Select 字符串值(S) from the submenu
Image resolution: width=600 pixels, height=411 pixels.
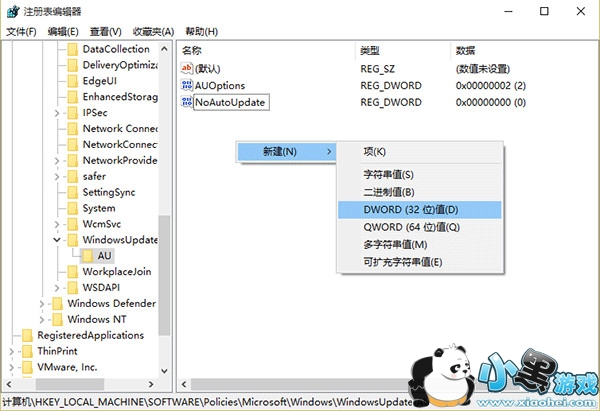(420, 175)
